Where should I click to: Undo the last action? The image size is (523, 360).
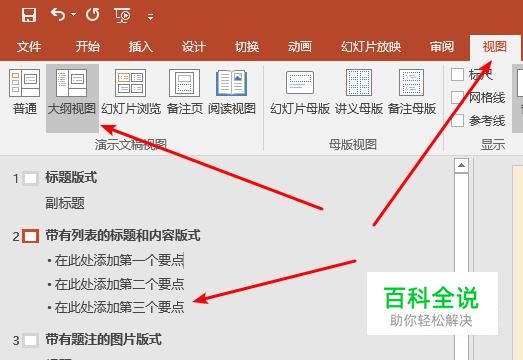tap(58, 15)
